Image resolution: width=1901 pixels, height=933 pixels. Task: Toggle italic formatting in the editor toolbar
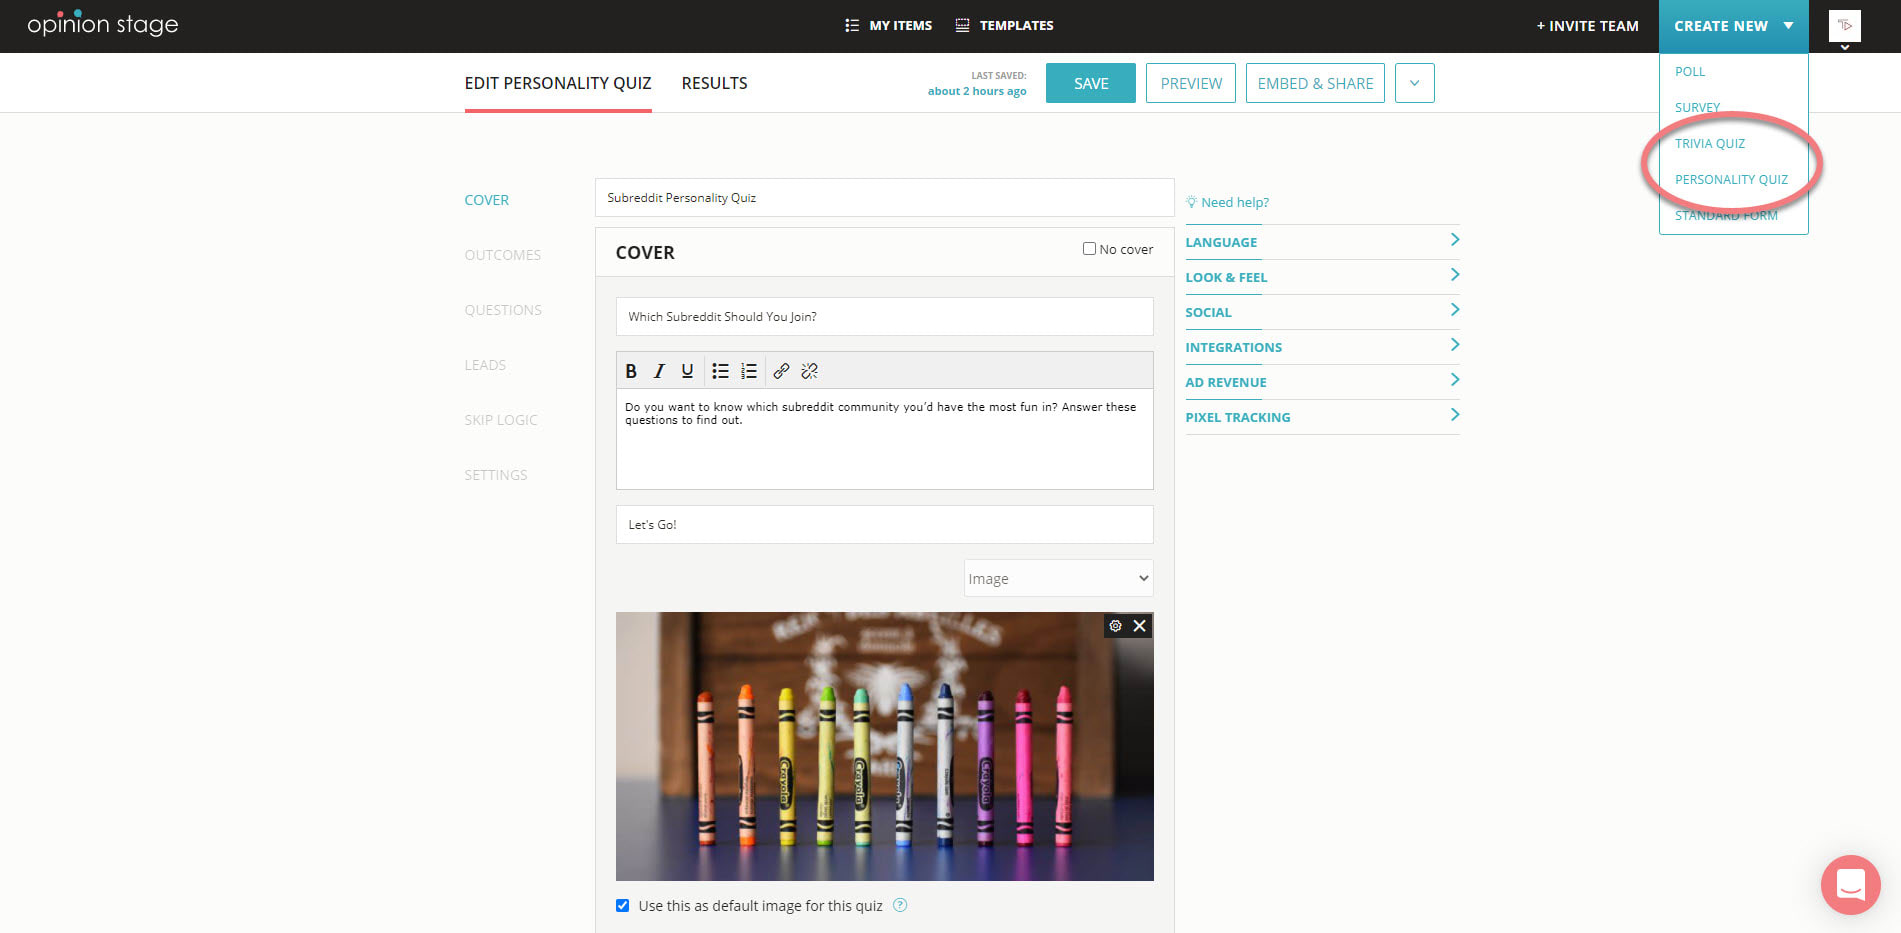point(659,371)
